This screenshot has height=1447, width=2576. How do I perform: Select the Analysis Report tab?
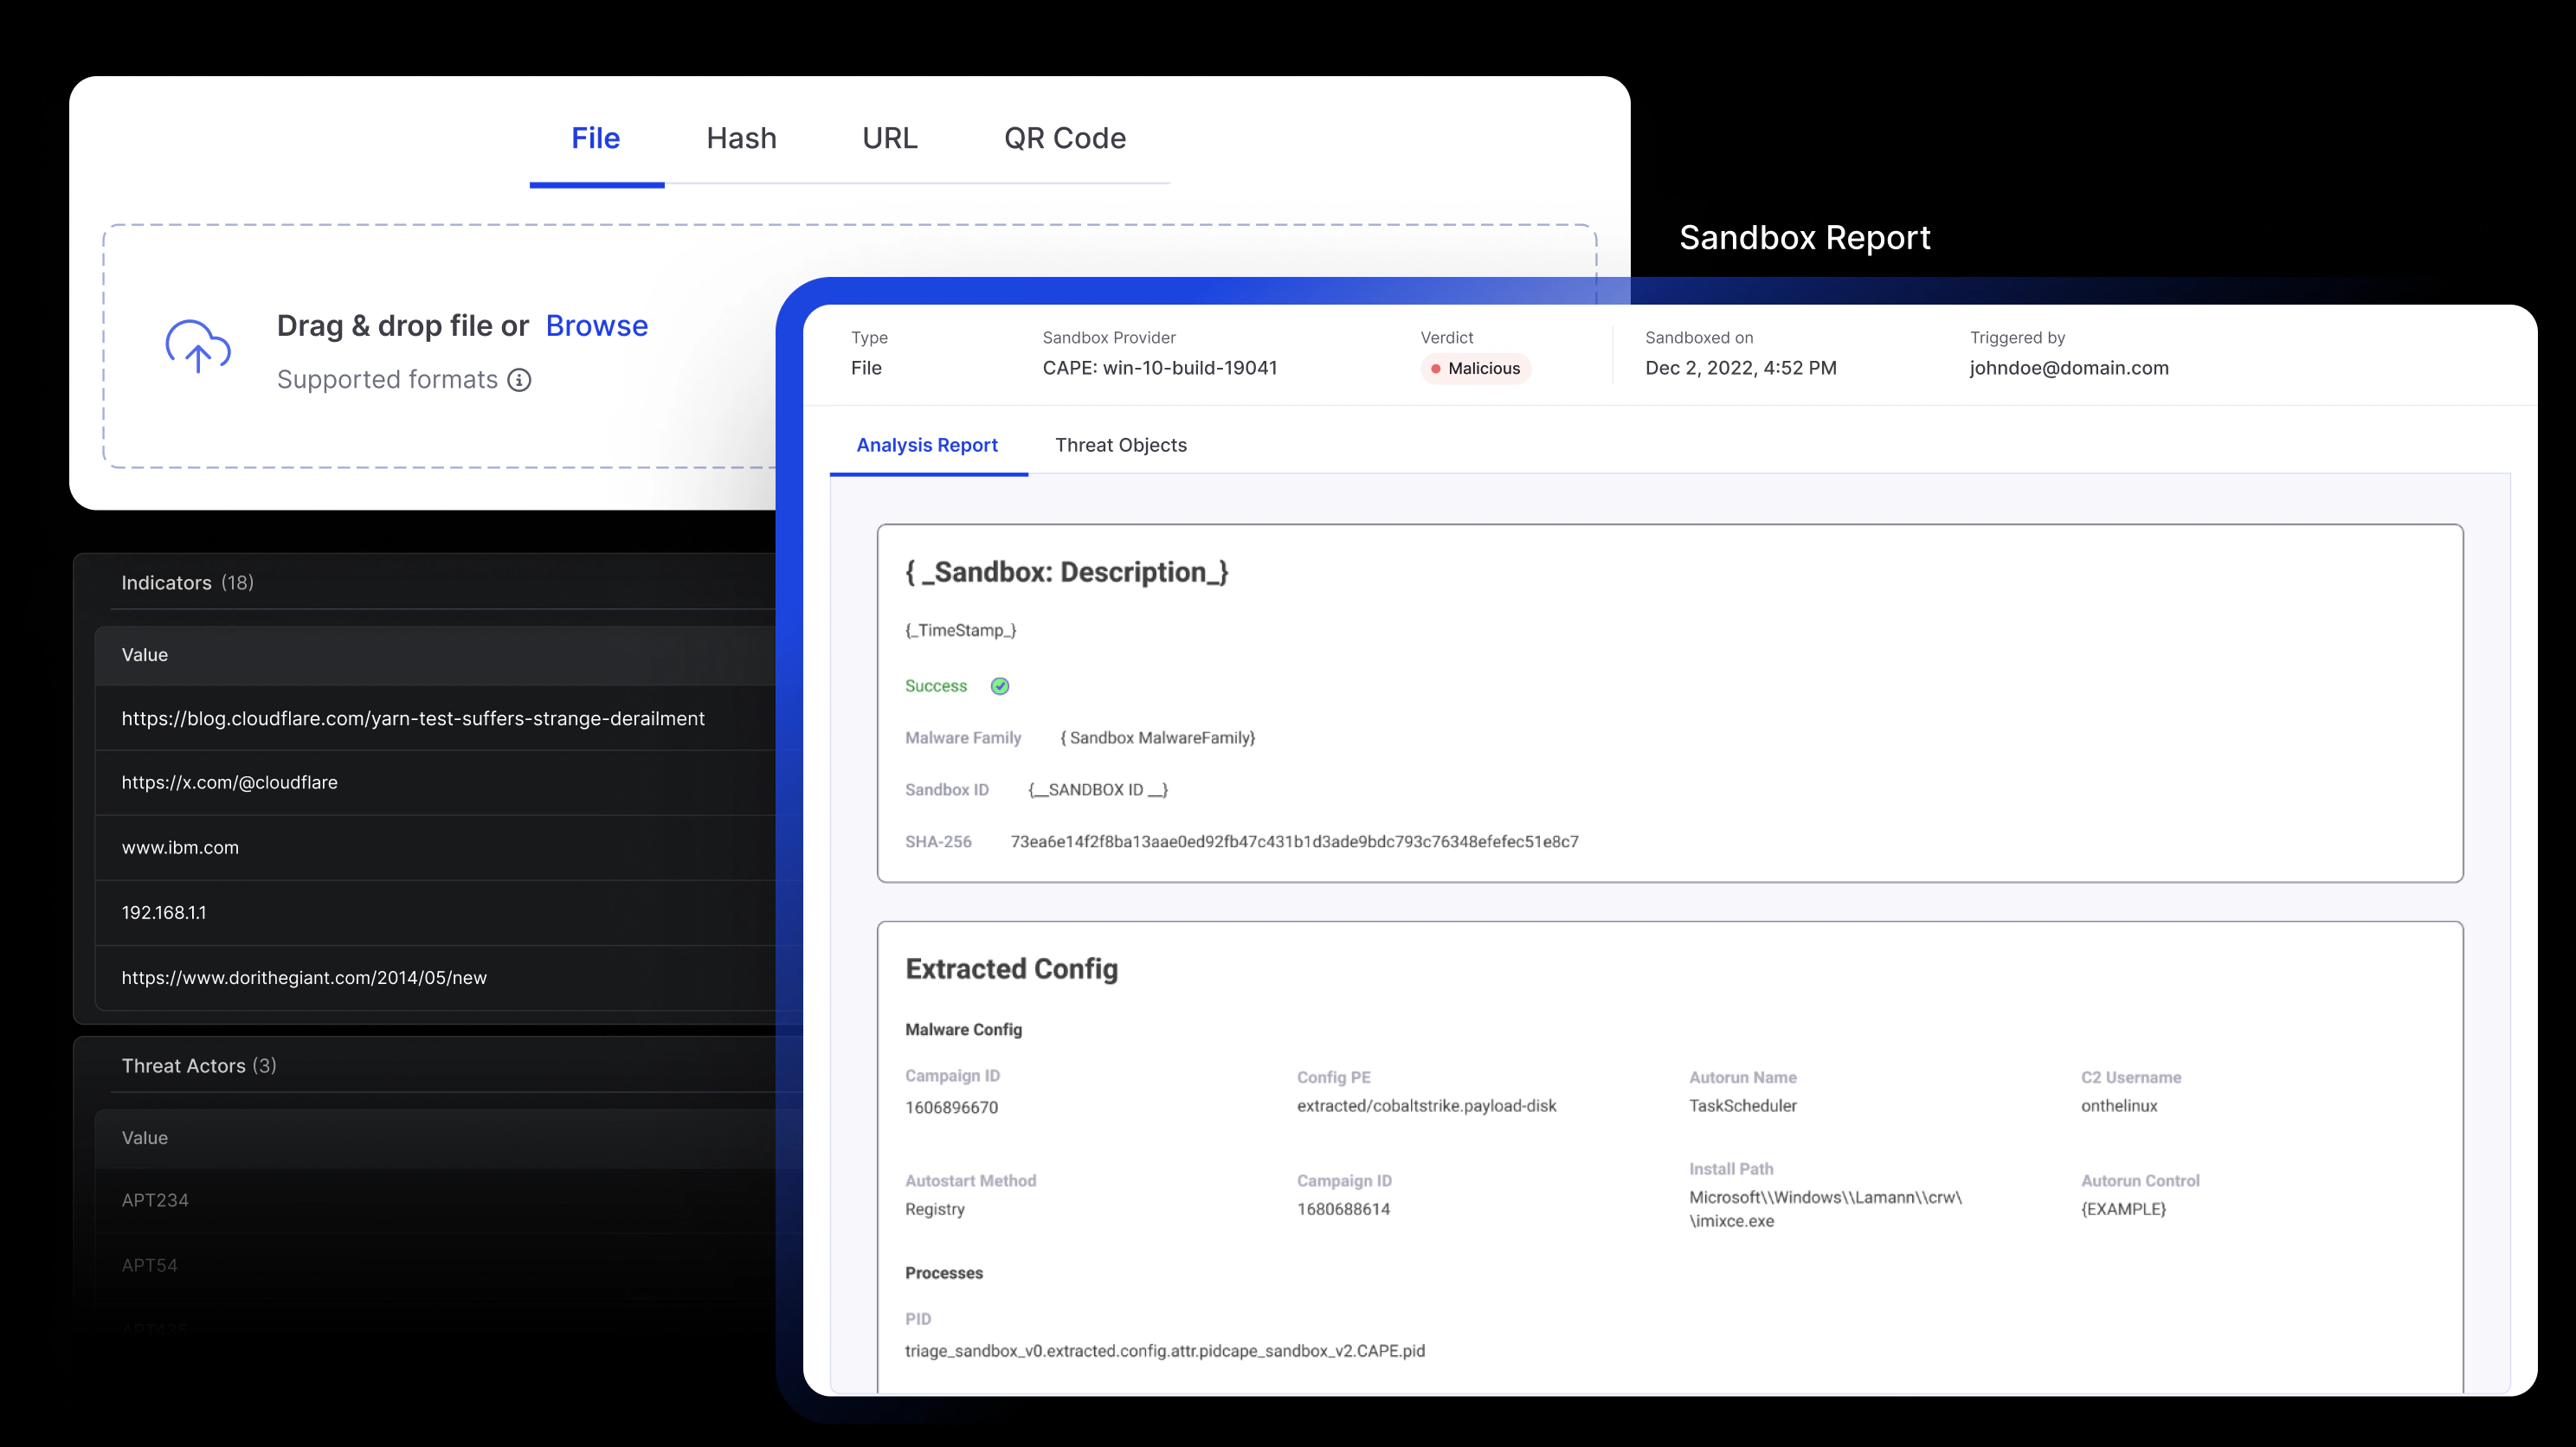click(926, 445)
